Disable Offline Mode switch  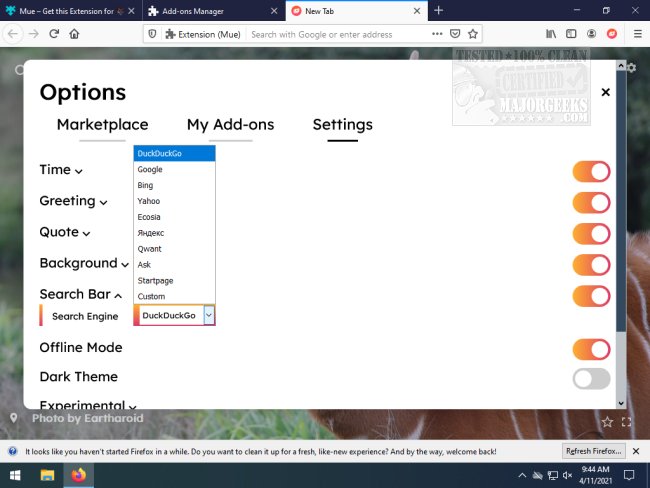tap(591, 350)
